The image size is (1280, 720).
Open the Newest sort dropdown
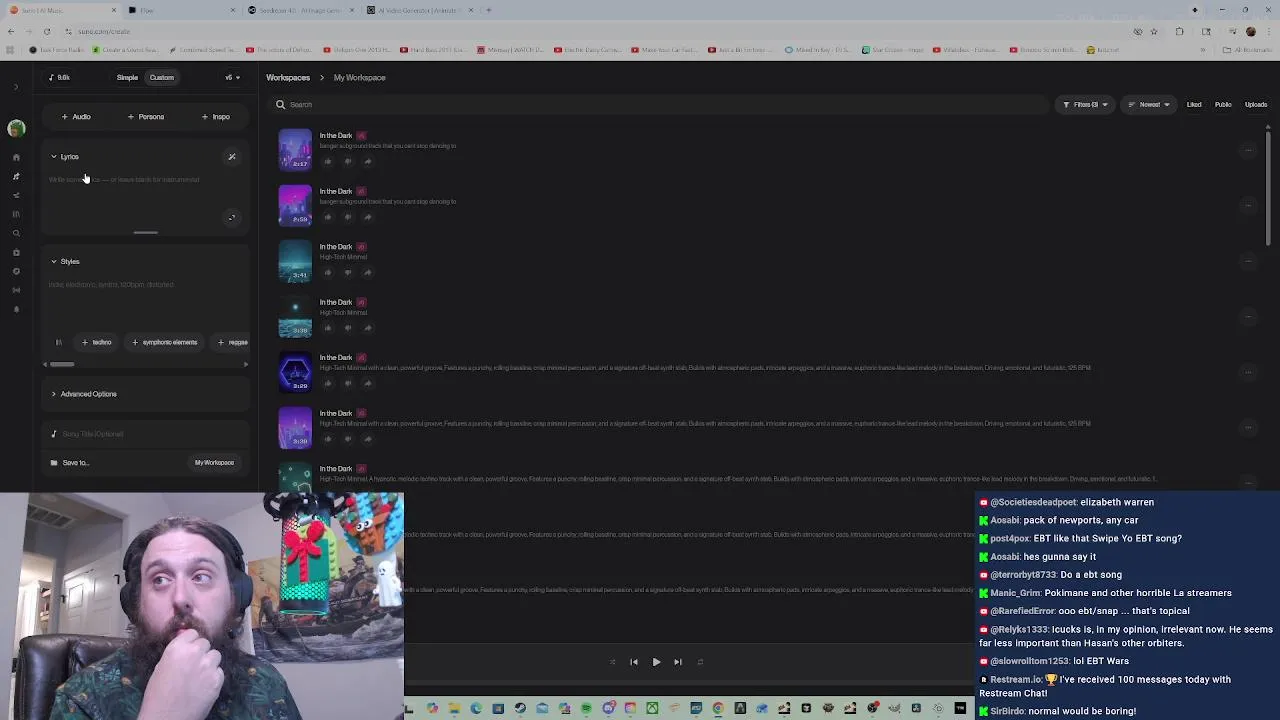(x=1149, y=104)
